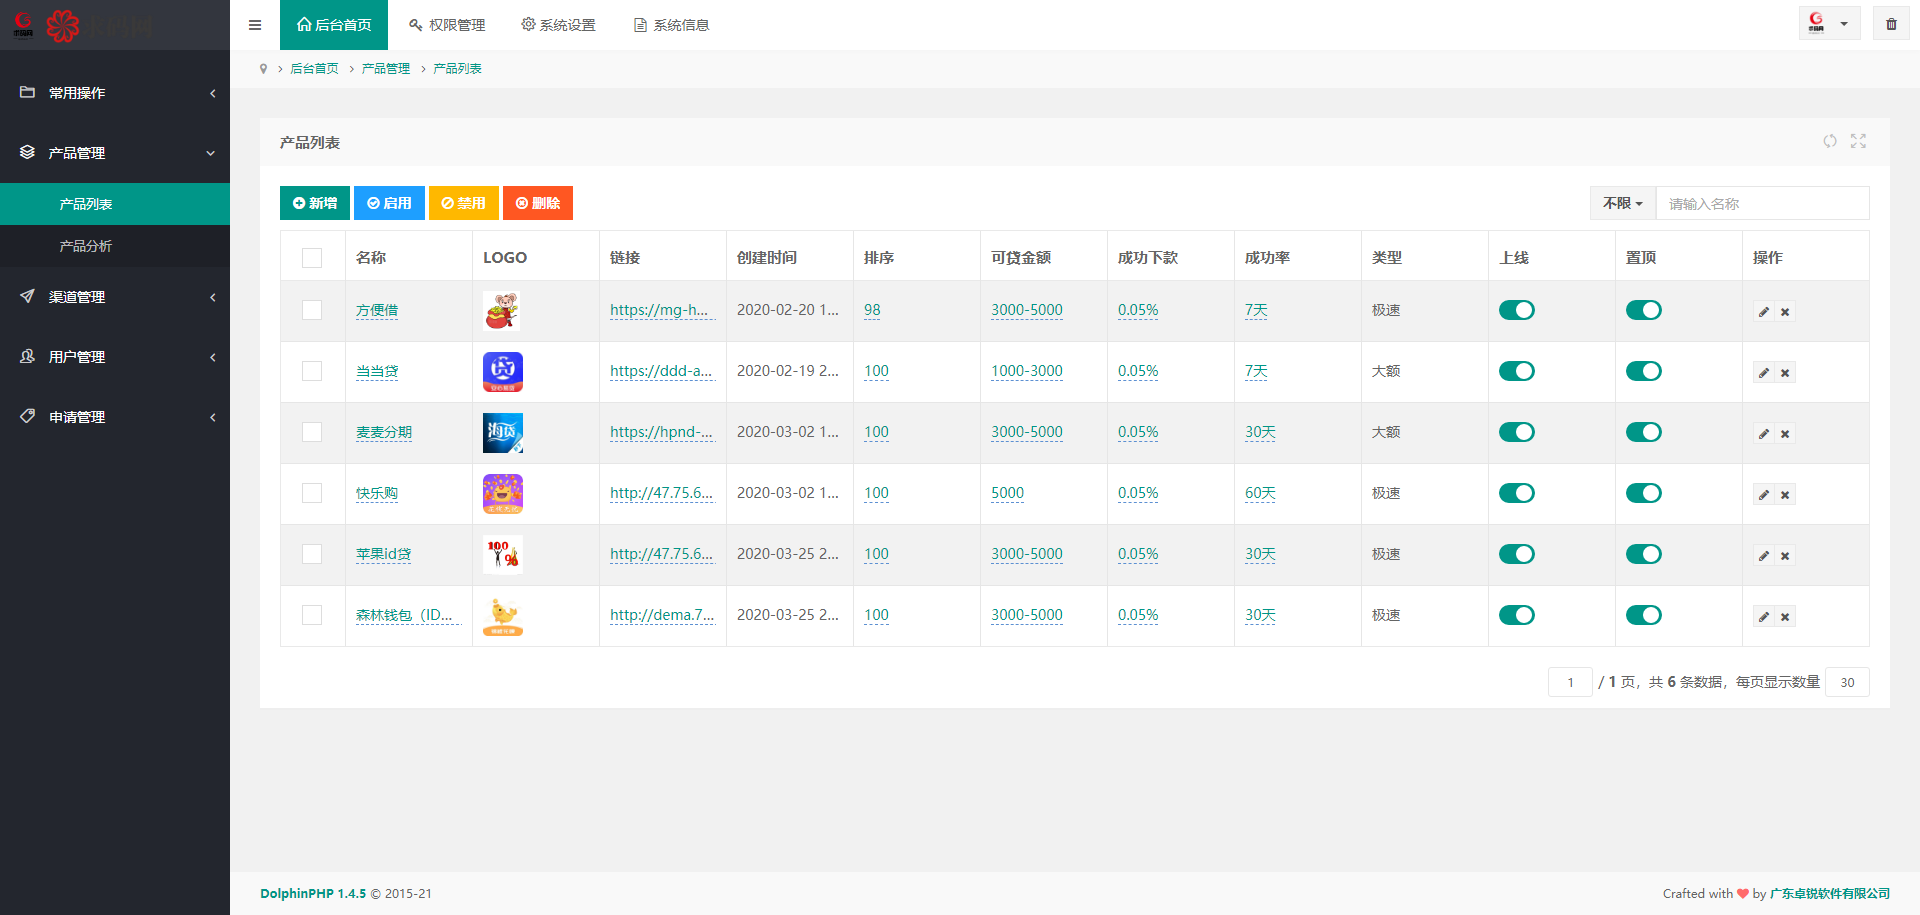Viewport: 1920px width, 915px height.
Task: Click the pencil edit icon for 快乐购
Action: pyautogui.click(x=1764, y=495)
